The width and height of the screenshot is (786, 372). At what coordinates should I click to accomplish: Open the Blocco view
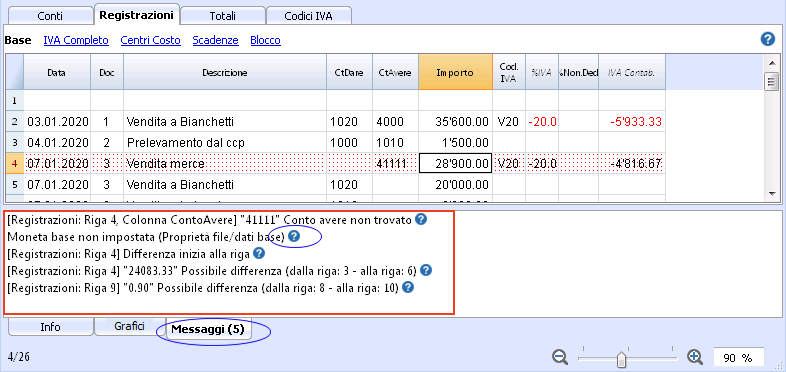(266, 40)
